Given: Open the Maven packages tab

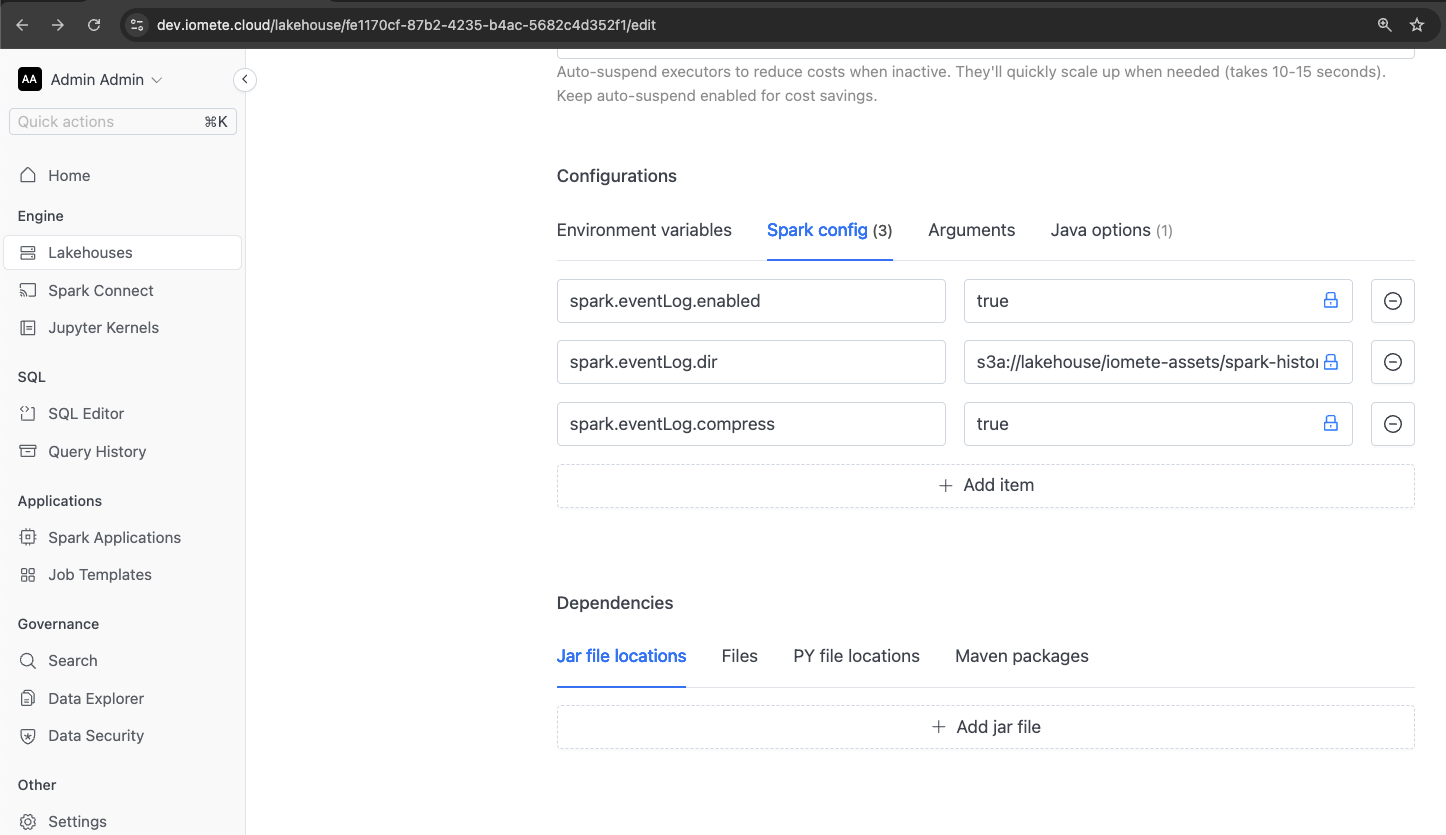Looking at the screenshot, I should point(1022,656).
